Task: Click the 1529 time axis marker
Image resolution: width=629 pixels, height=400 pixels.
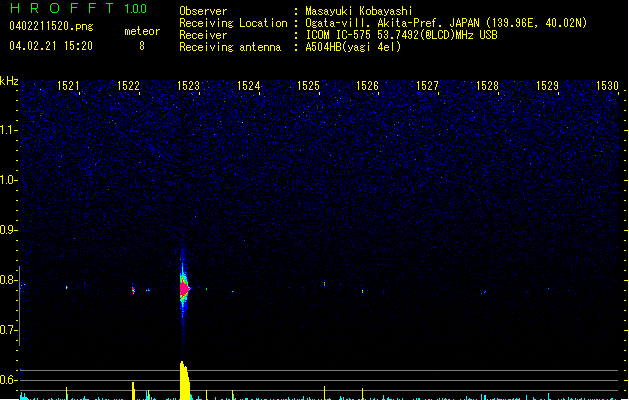Action: (547, 86)
